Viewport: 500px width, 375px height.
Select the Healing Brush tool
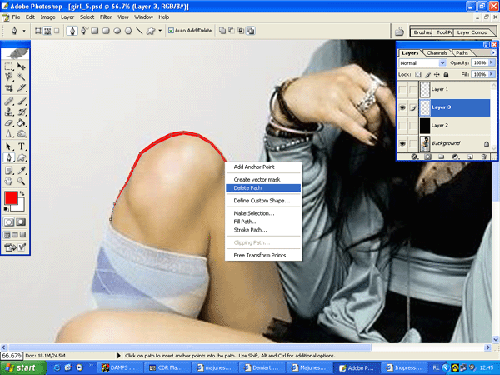click(x=9, y=101)
